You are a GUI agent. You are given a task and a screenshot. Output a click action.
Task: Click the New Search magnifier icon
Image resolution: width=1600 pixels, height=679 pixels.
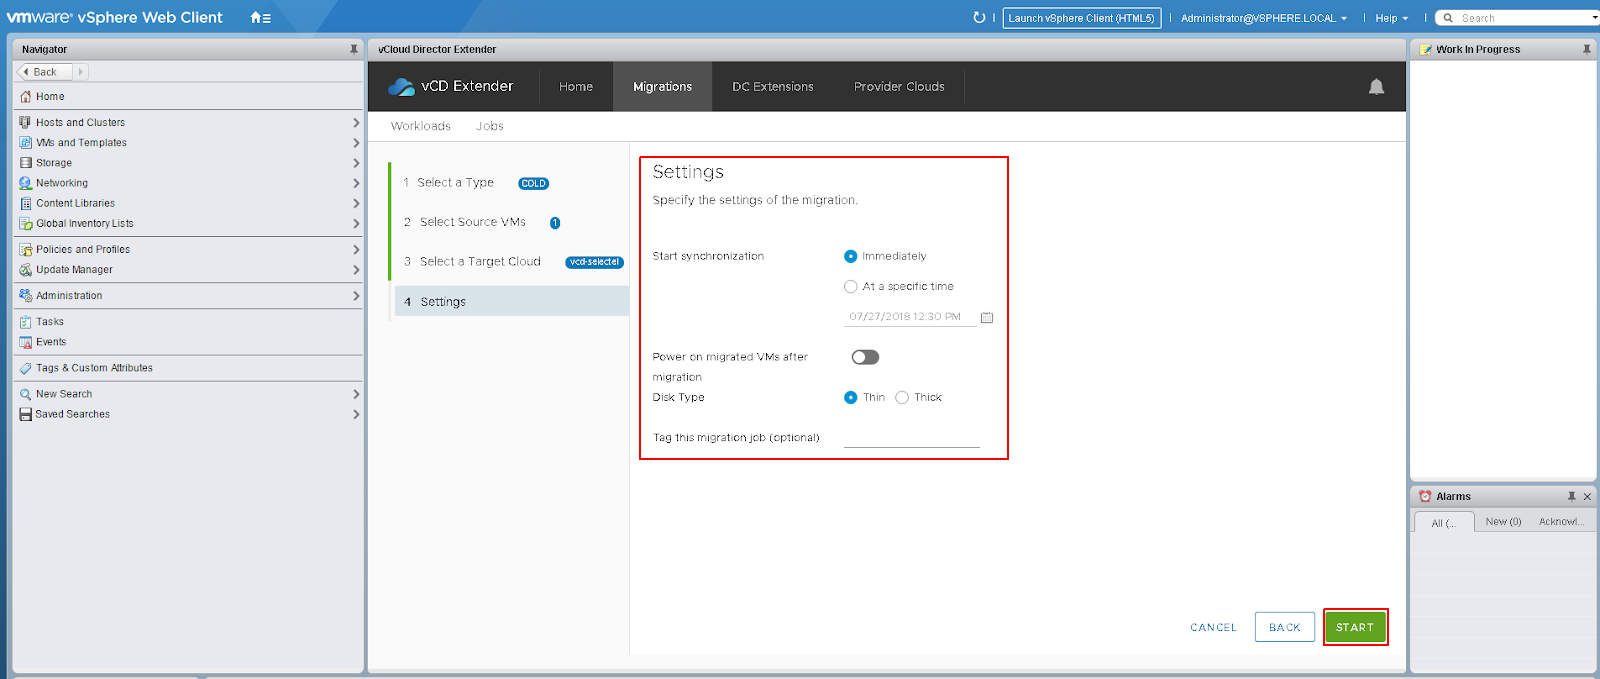pyautogui.click(x=26, y=394)
